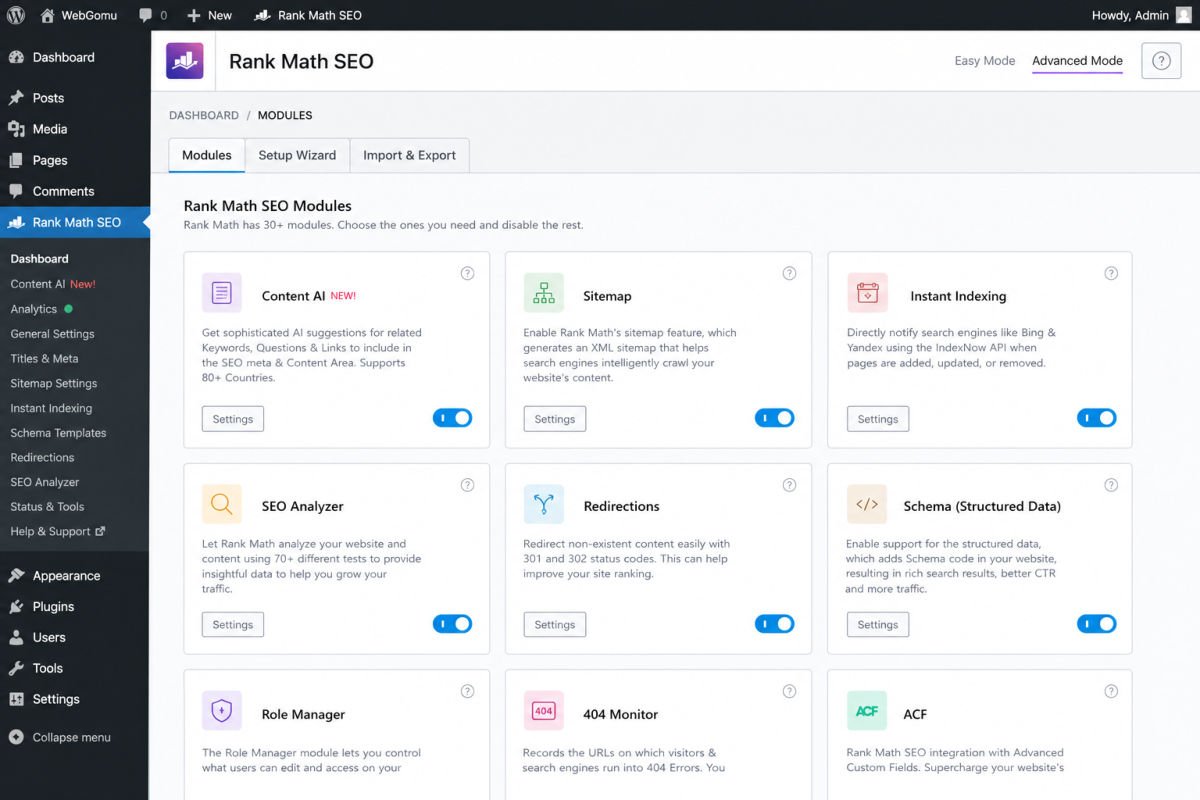1200x800 pixels.
Task: Open Content AI submenu item
Action: click(53, 284)
